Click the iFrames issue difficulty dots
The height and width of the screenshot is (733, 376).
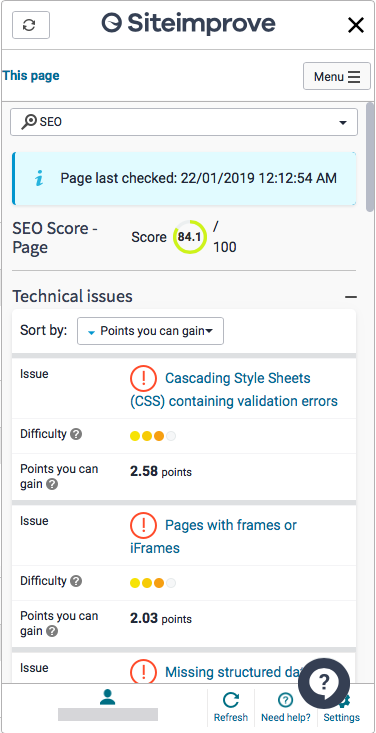pos(153,583)
